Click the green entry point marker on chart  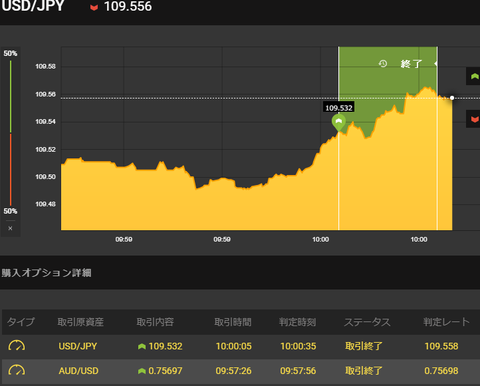click(339, 123)
